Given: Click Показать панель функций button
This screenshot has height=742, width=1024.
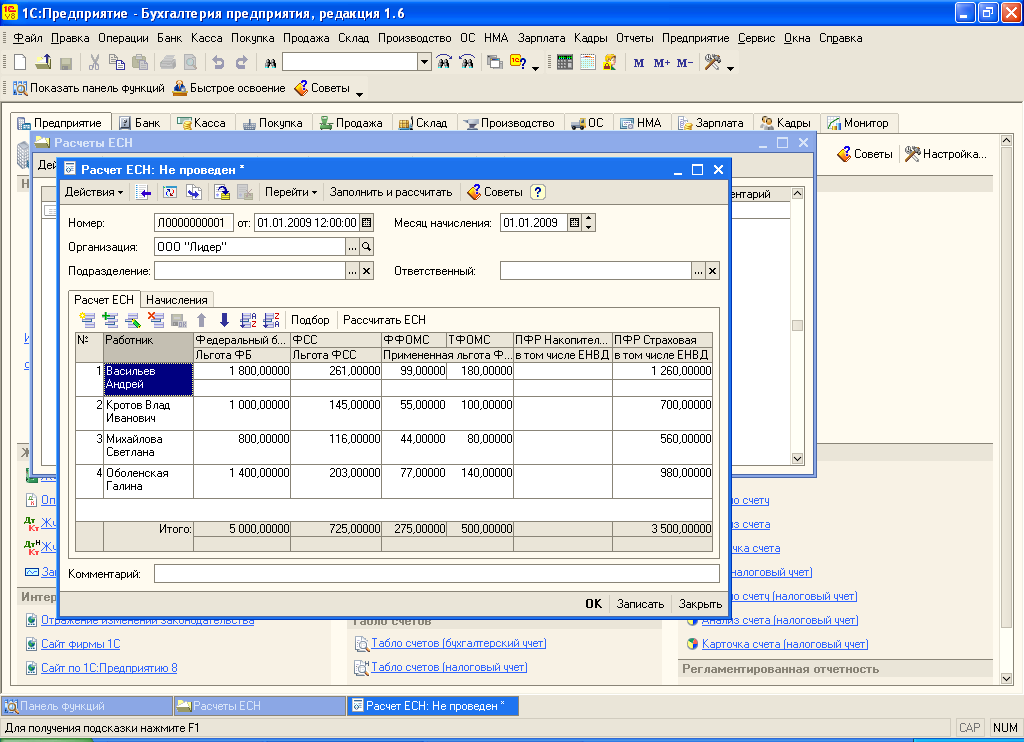Looking at the screenshot, I should (89, 88).
